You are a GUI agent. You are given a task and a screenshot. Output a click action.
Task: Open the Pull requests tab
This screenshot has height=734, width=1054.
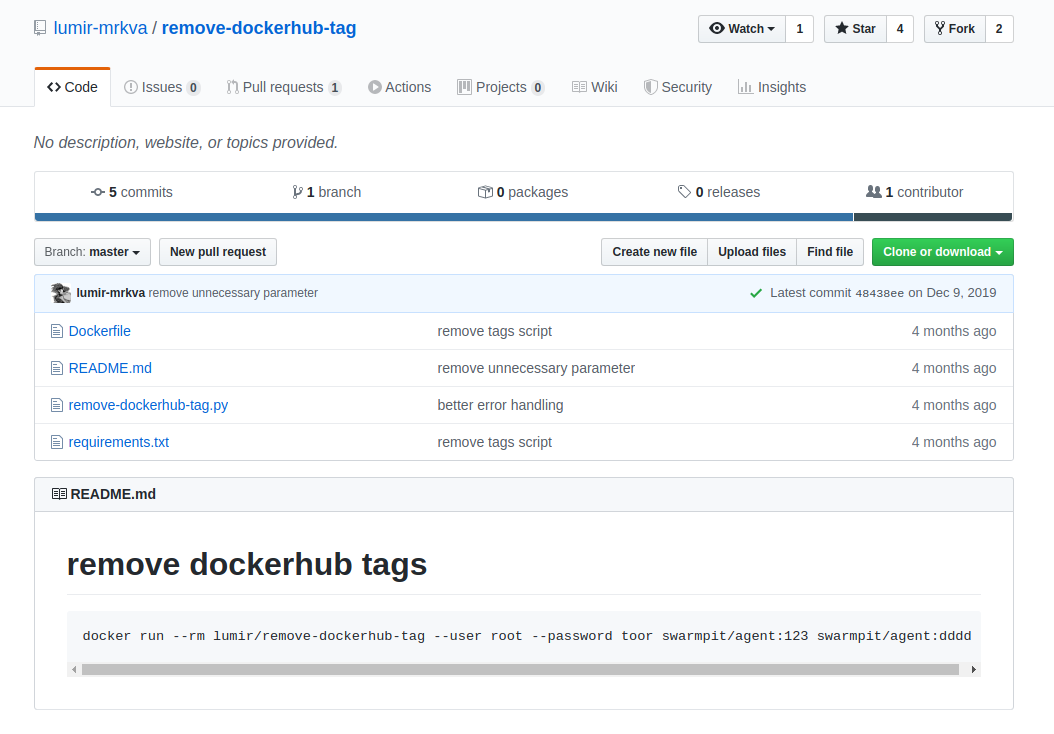[x=284, y=87]
